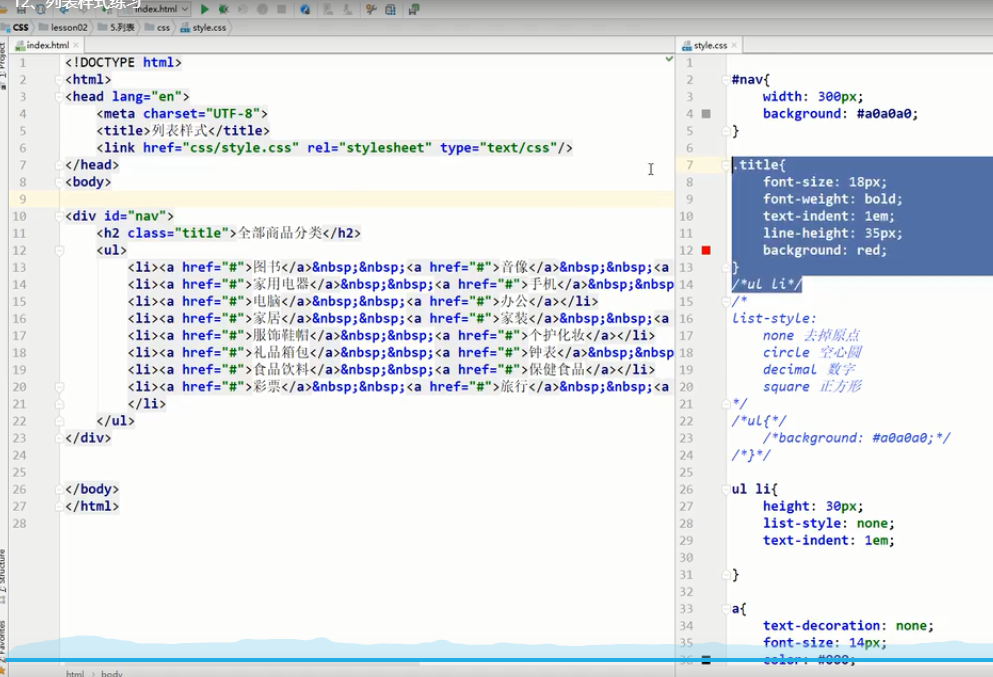Click the Stop square icon in toolbar
This screenshot has width=993, height=677.
281,9
